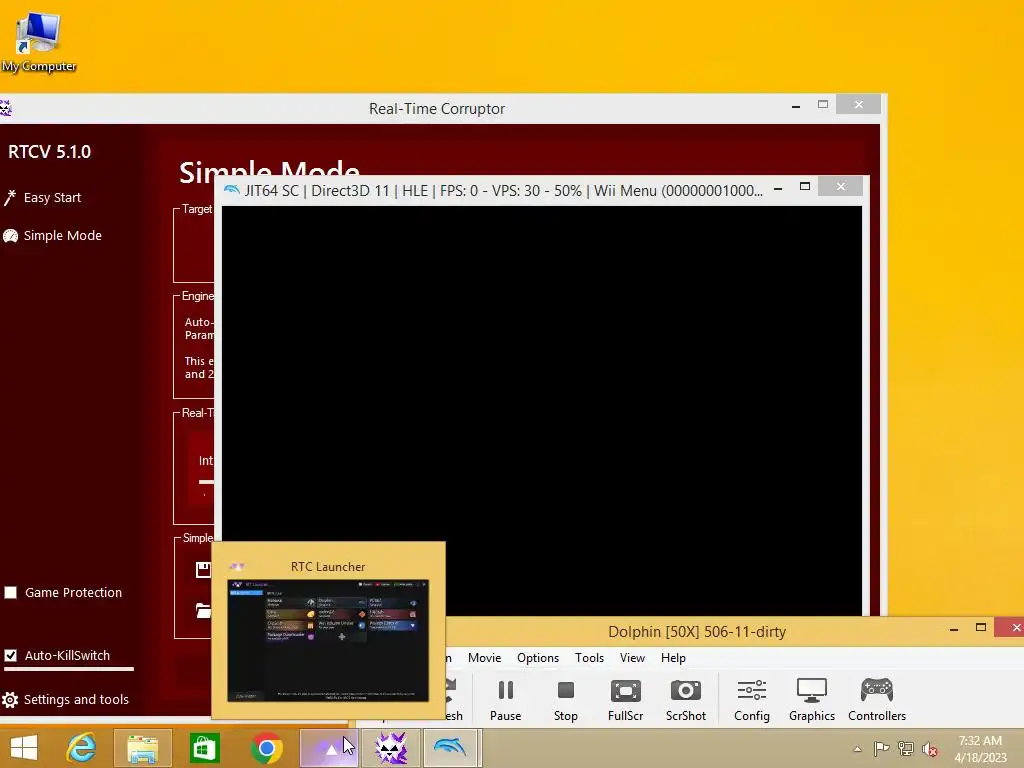Click the intensity slider in Real-Time panel
This screenshot has width=1024, height=768.
(206, 482)
